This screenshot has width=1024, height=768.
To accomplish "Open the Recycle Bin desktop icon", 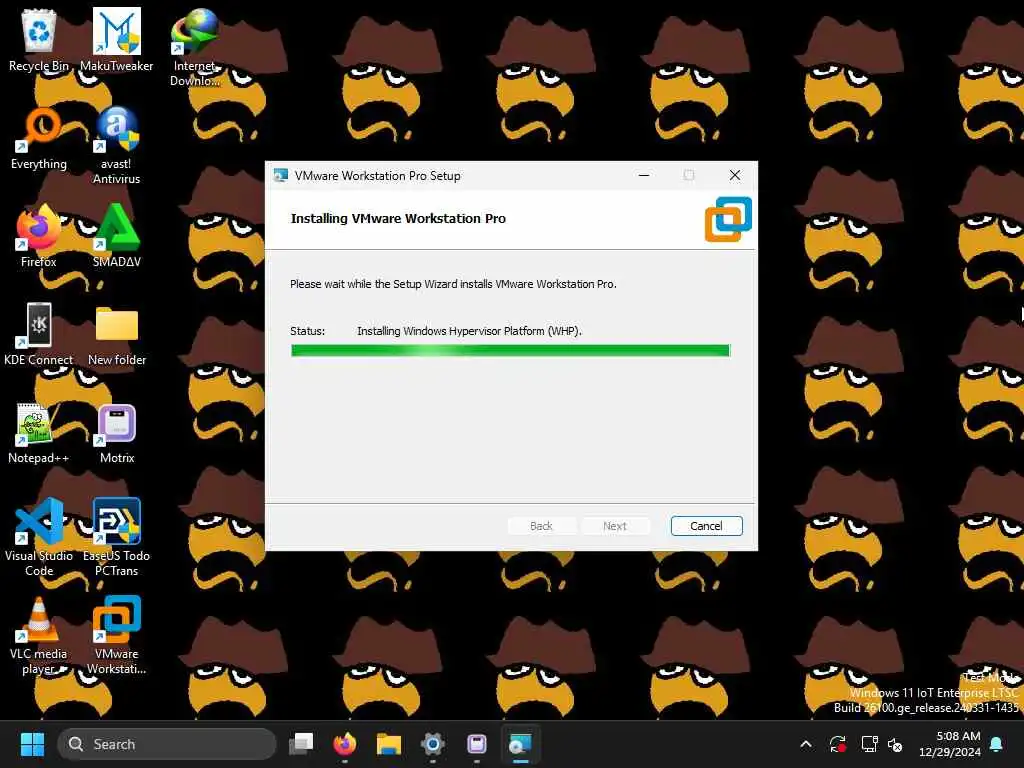I will 39,40.
